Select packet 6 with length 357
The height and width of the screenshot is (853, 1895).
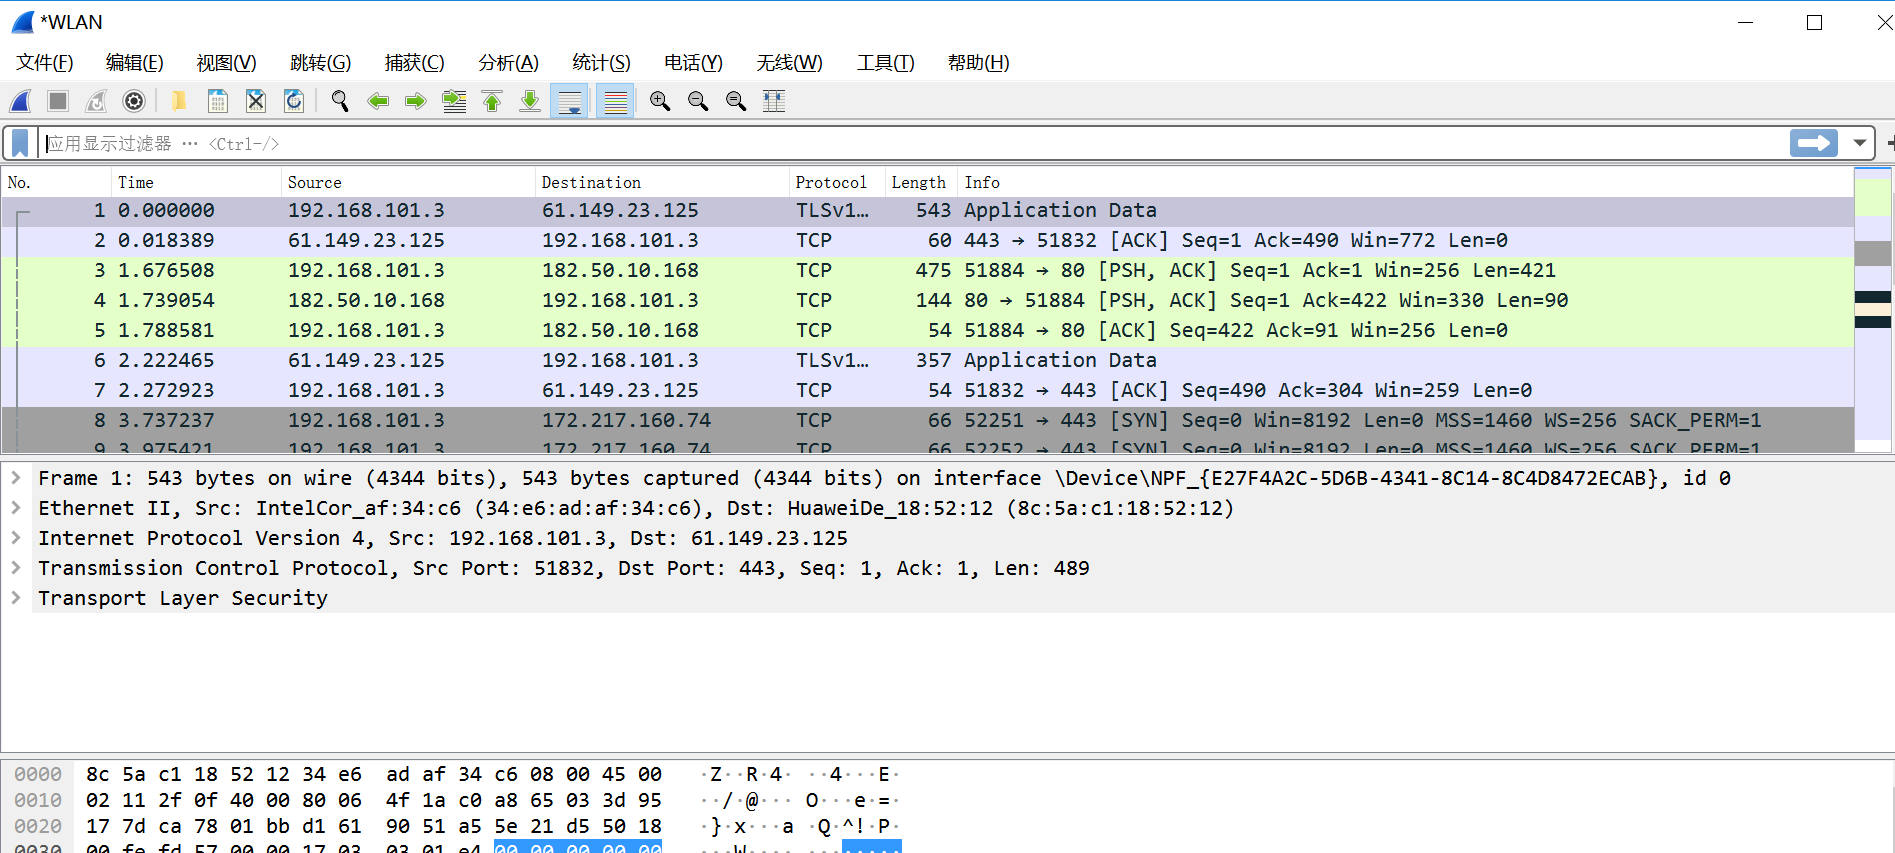point(927,360)
